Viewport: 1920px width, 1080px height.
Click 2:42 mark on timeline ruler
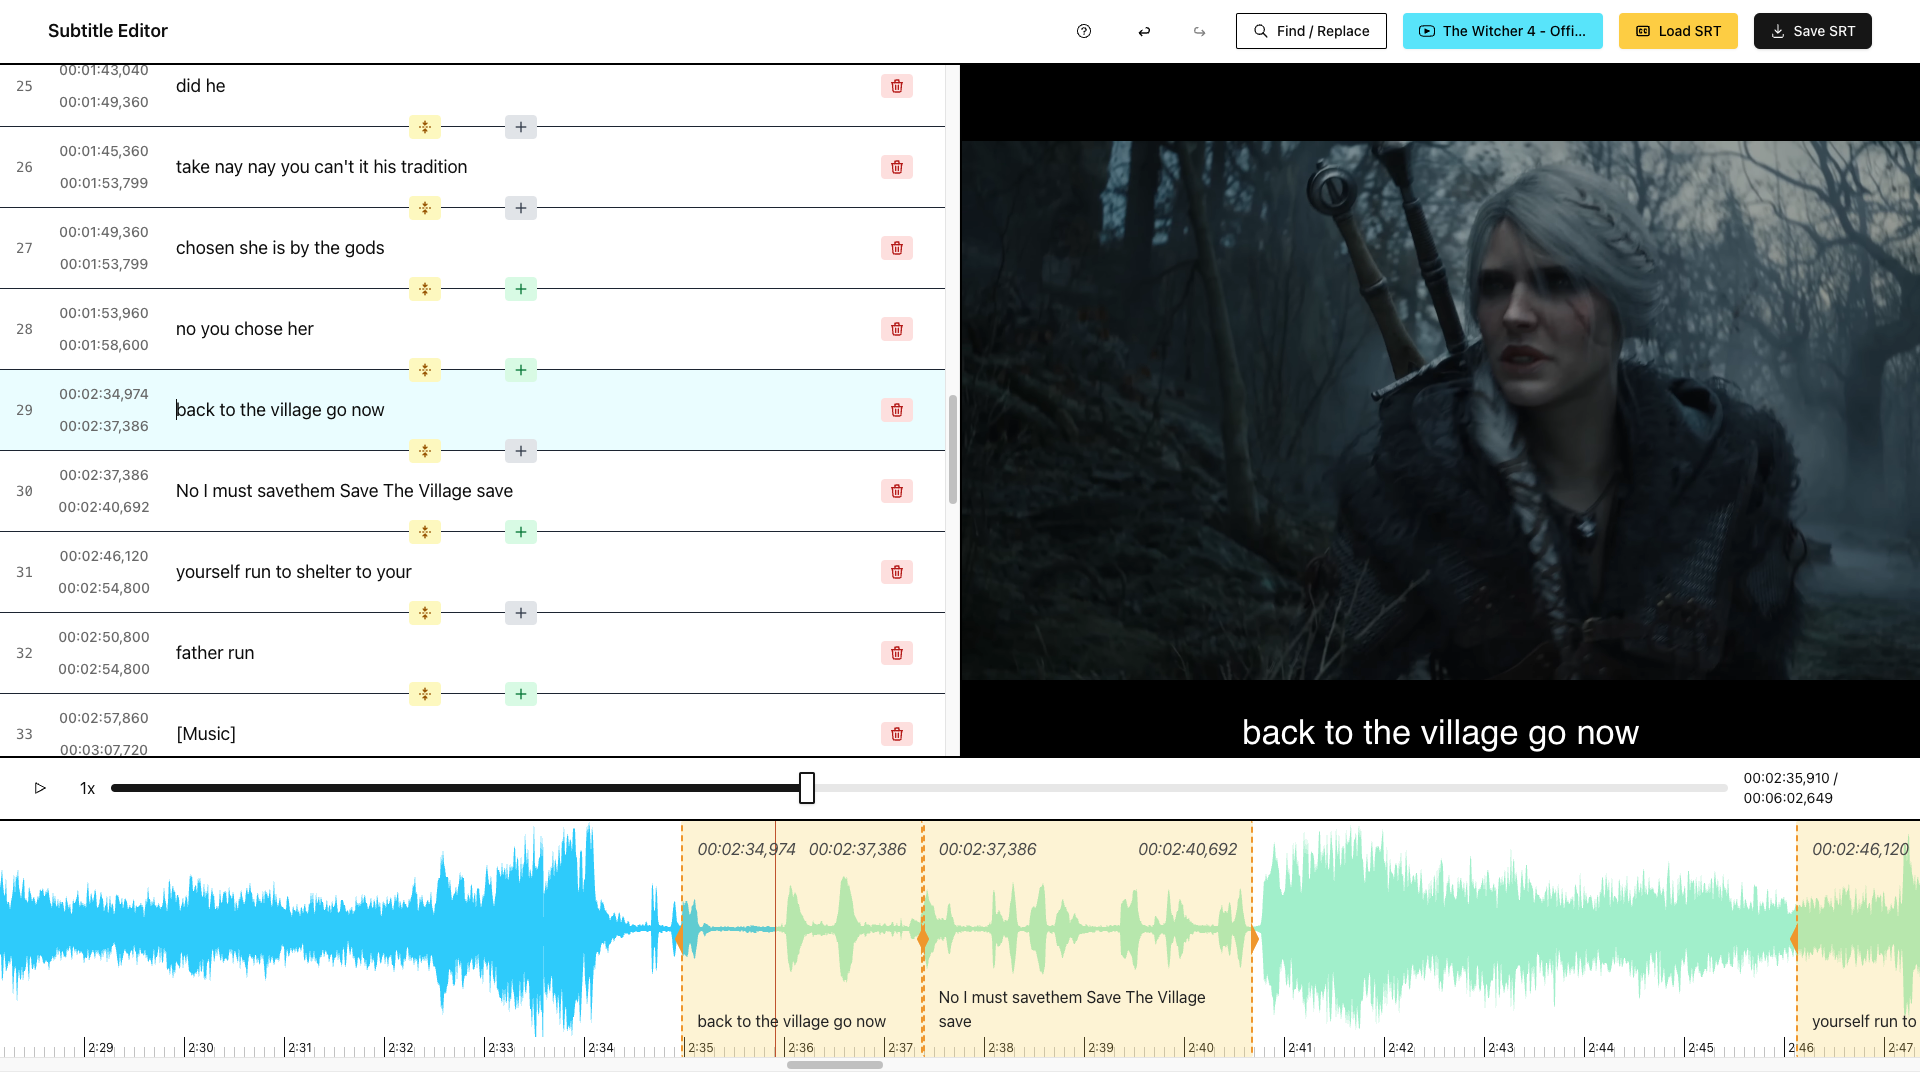click(1400, 1047)
